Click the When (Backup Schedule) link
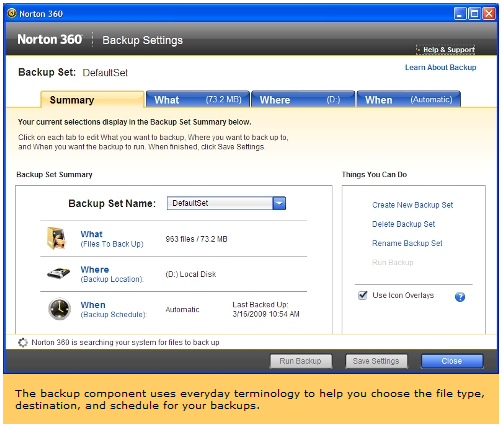Image resolution: width=502 pixels, height=427 pixels. [113, 309]
